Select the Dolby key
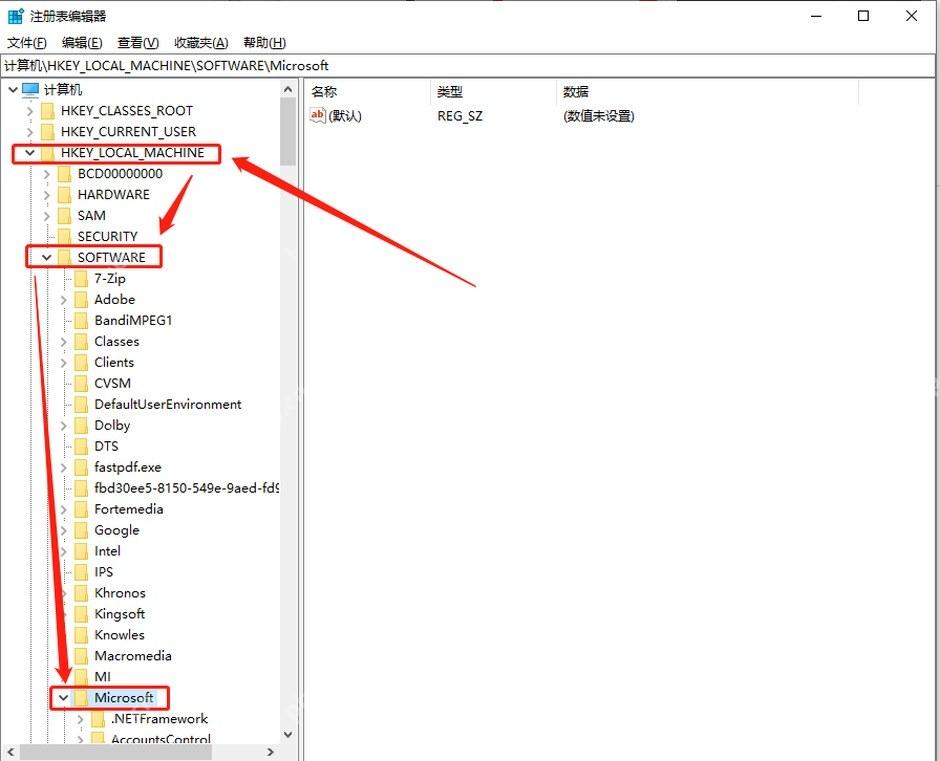 112,425
